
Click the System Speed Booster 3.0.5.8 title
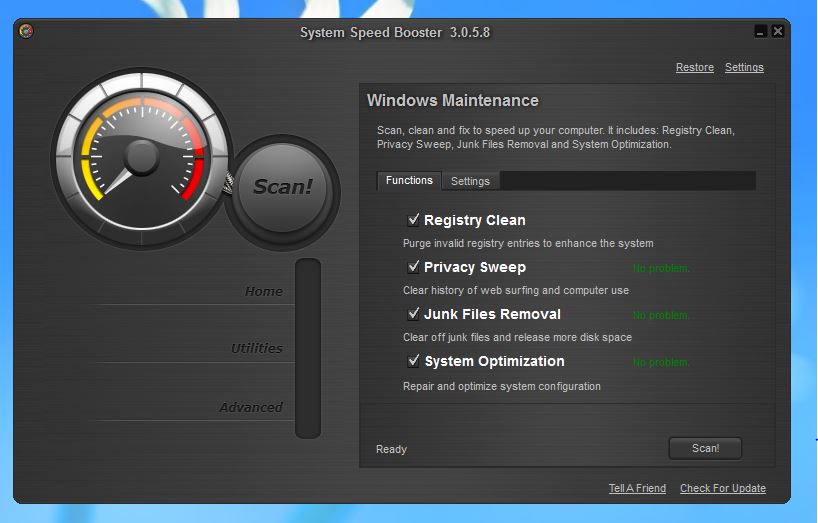(x=395, y=32)
